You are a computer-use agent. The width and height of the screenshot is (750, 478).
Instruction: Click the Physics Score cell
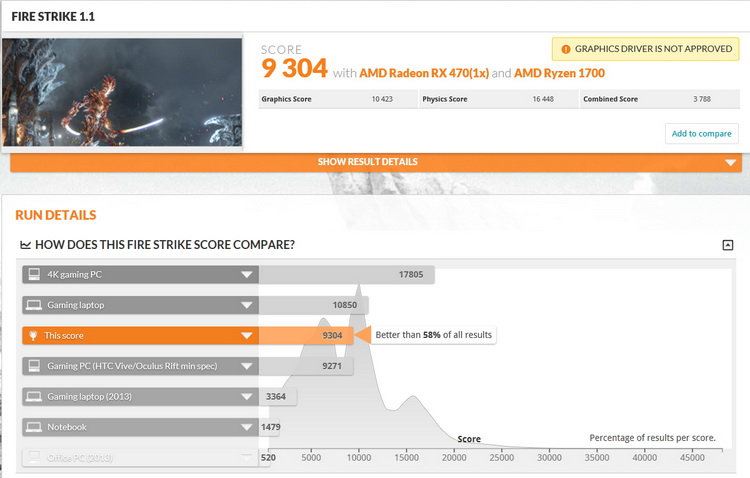point(498,99)
